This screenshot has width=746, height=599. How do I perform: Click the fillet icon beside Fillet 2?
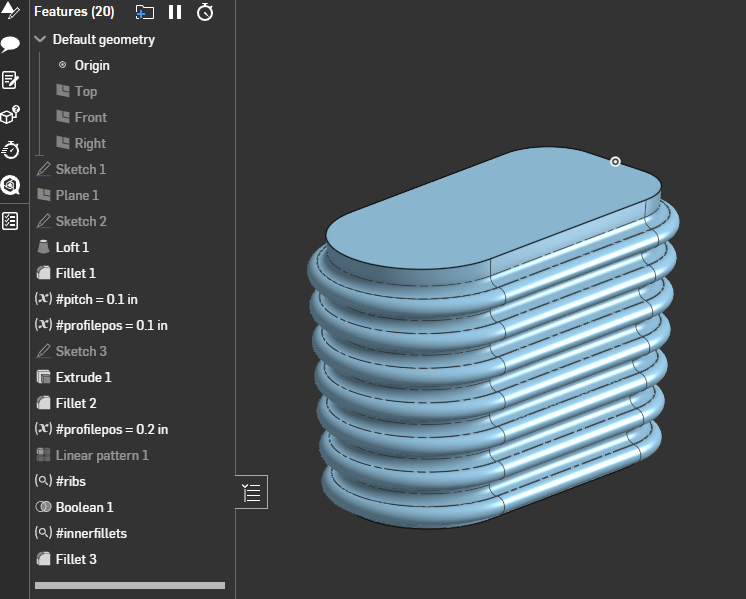tap(43, 403)
